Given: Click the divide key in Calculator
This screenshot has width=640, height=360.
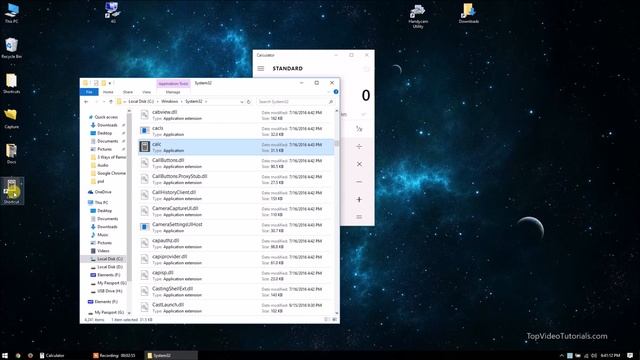Looking at the screenshot, I should pyautogui.click(x=359, y=147).
